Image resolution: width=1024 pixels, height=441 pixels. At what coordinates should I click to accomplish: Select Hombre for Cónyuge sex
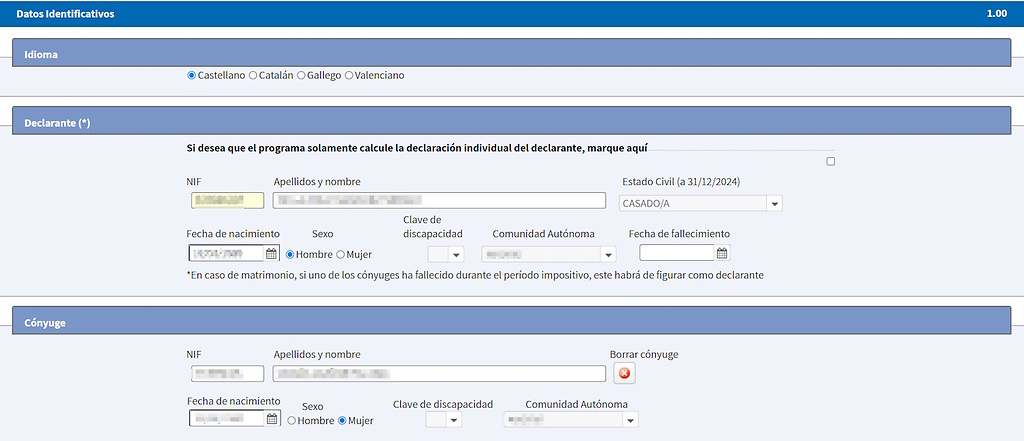[x=291, y=421]
